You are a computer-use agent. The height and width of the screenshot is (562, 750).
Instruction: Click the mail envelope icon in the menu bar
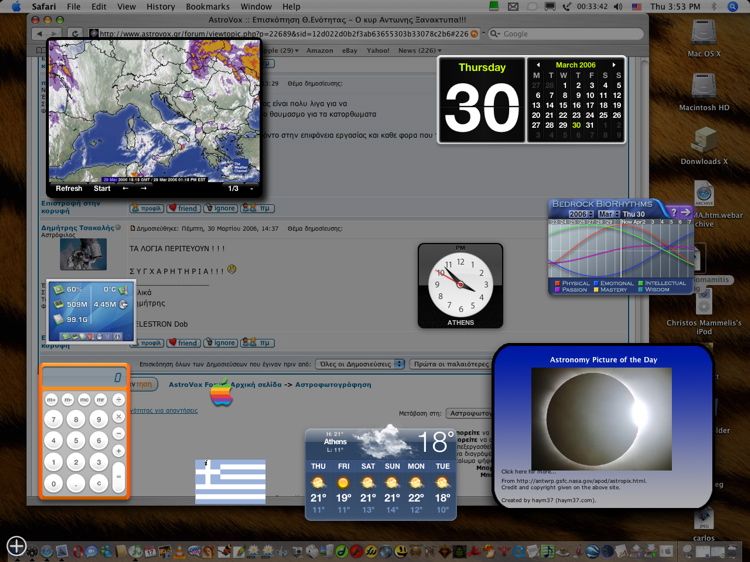click(513, 7)
